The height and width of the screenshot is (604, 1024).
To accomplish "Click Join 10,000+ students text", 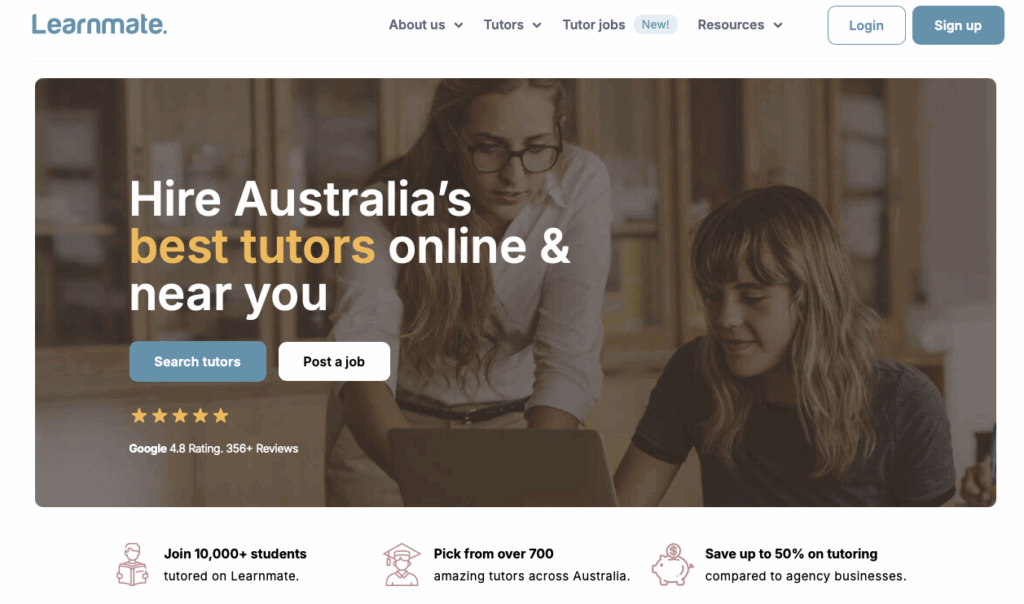I will coord(235,554).
